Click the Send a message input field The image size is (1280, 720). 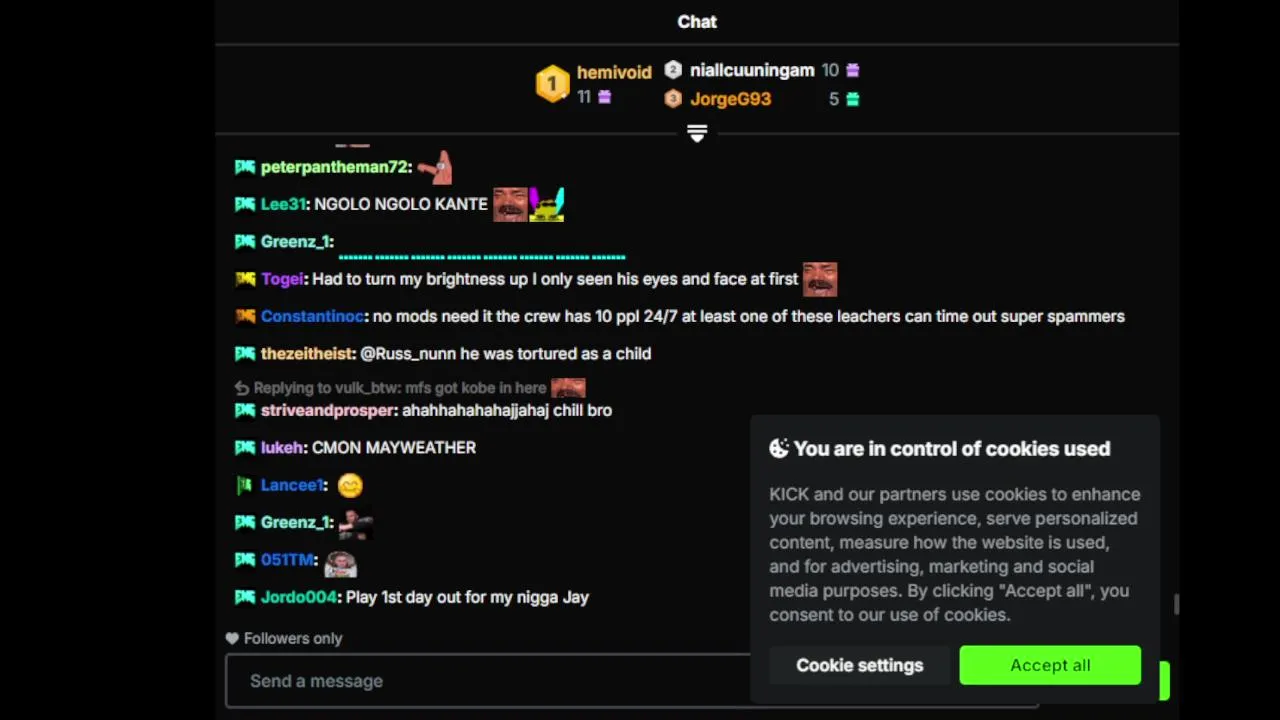(488, 681)
